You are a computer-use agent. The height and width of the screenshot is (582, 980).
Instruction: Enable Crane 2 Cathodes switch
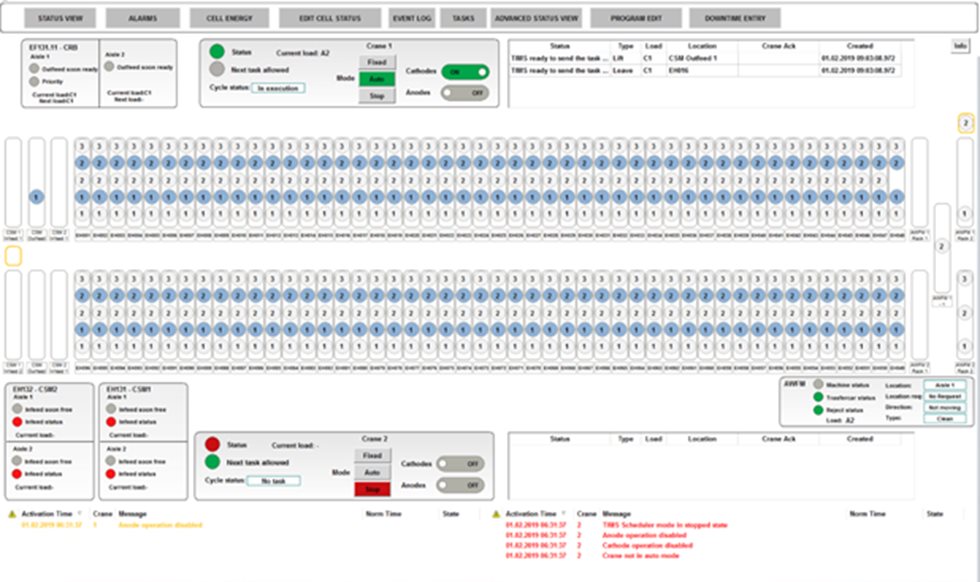point(460,464)
